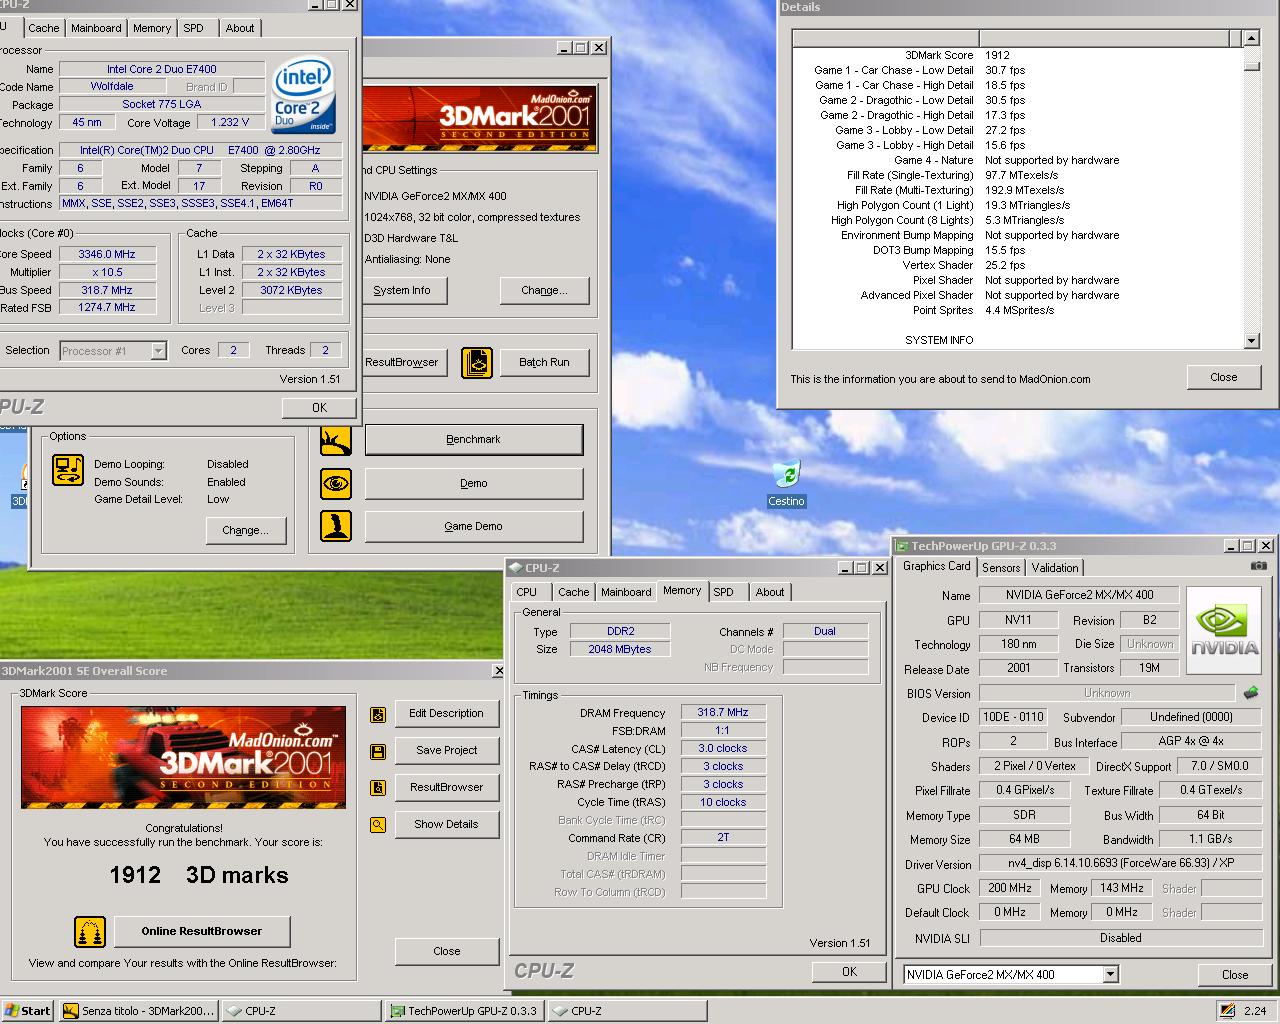
Task: Open Mainboard tab in top CPU-Z window
Action: click(x=96, y=28)
